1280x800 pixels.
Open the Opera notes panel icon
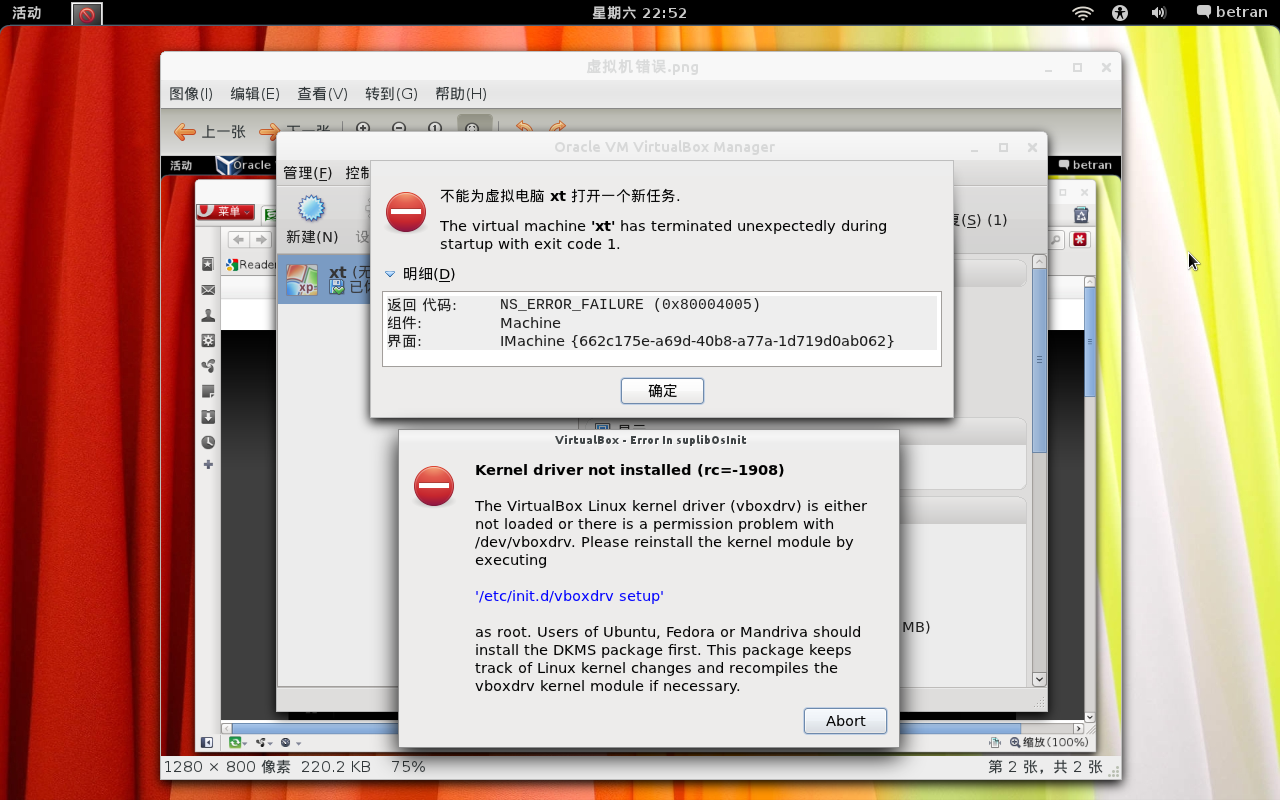(x=208, y=391)
